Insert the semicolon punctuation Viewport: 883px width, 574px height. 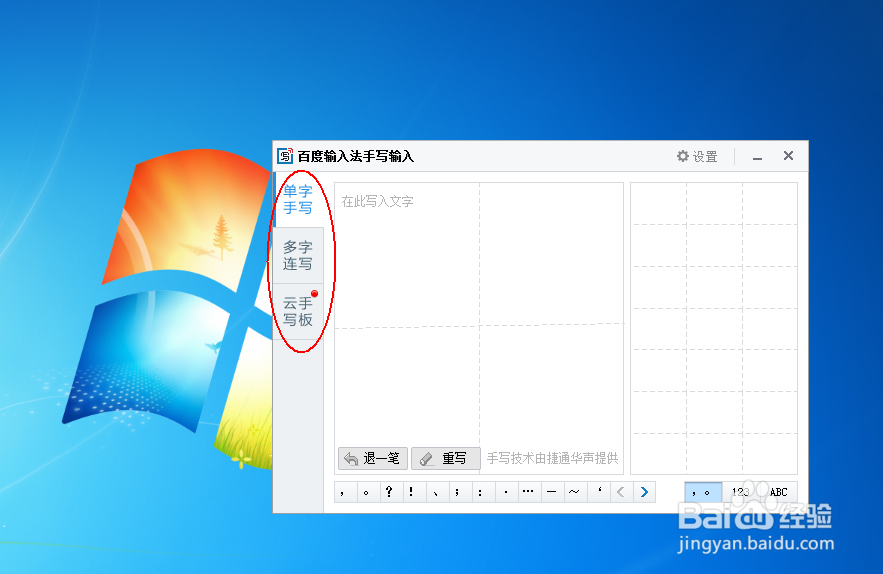pyautogui.click(x=461, y=492)
